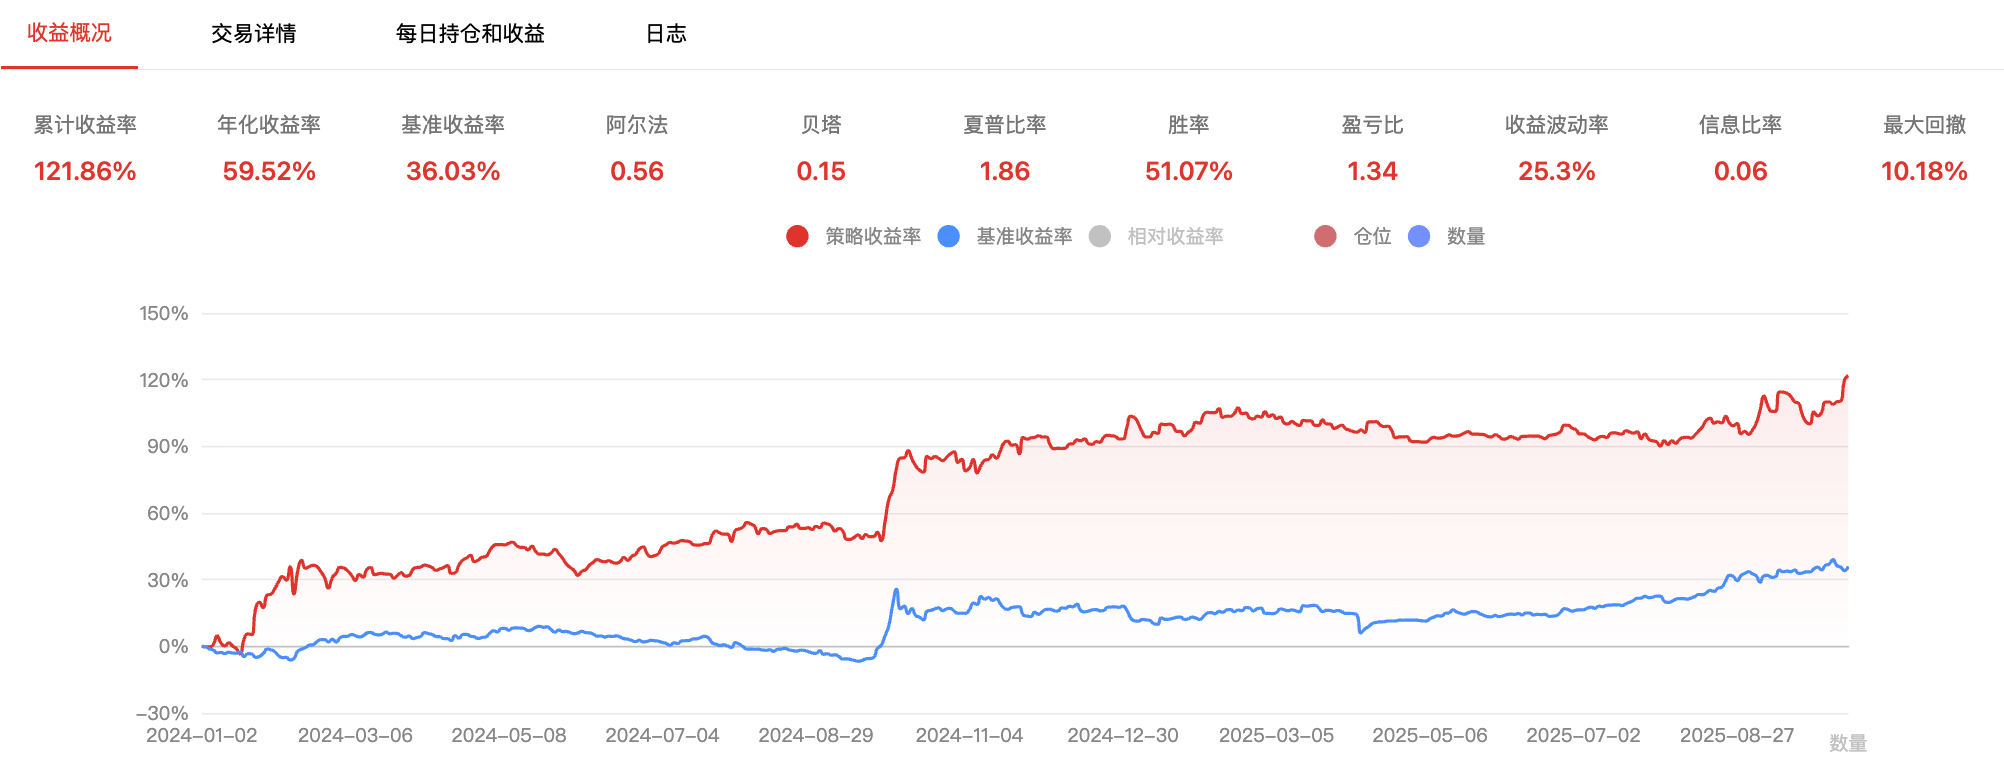Switch to the 日志 tab
The image size is (2004, 770).
(x=666, y=34)
